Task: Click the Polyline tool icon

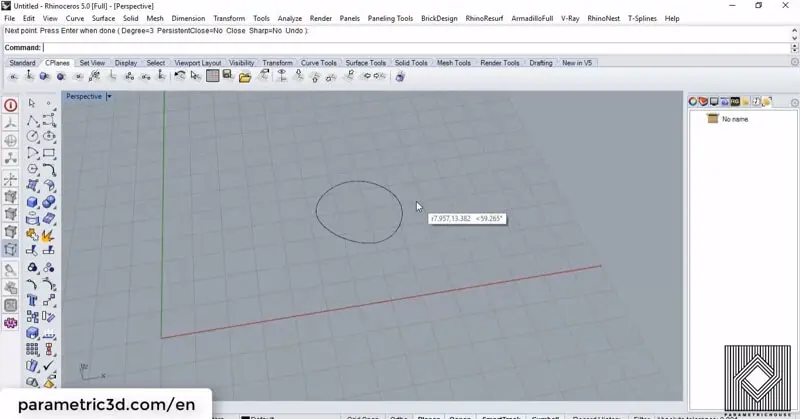Action: 32,120
